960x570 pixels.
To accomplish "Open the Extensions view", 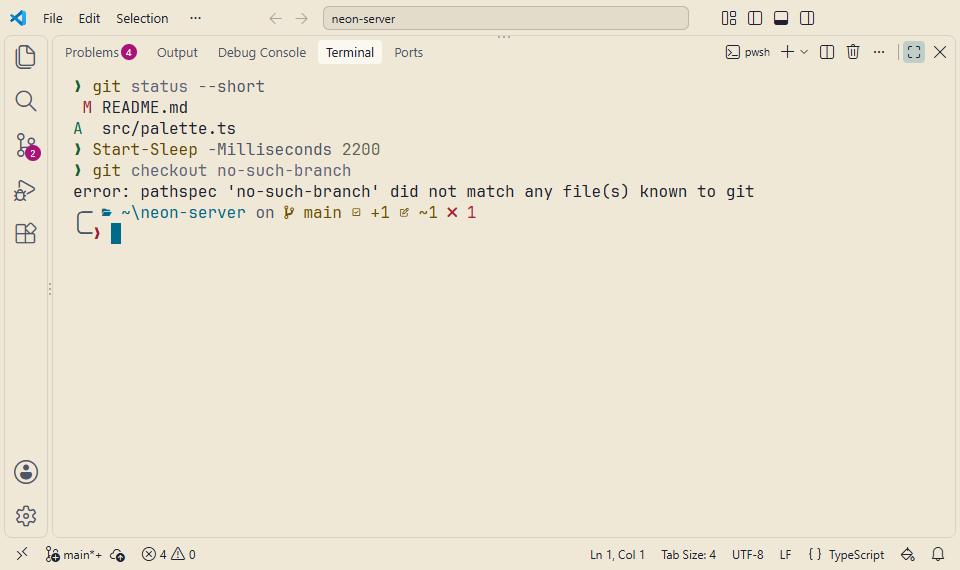I will [x=26, y=233].
